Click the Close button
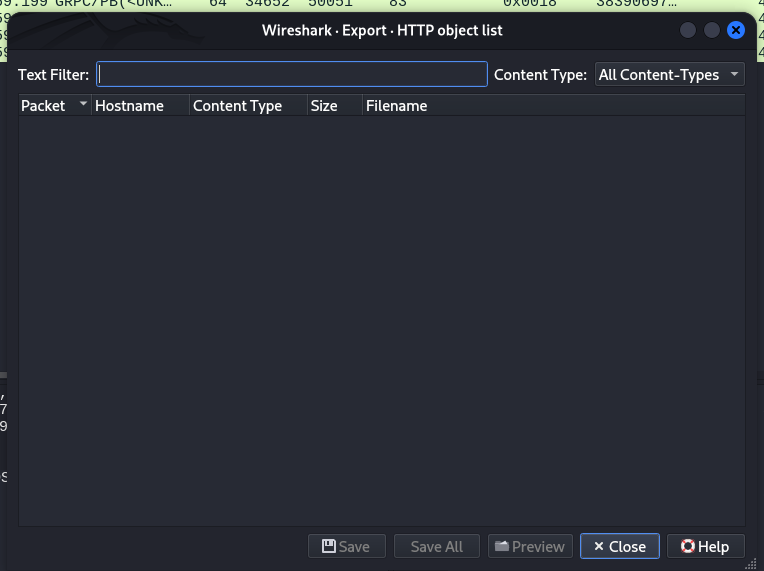Viewport: 764px width, 571px height. click(x=620, y=546)
